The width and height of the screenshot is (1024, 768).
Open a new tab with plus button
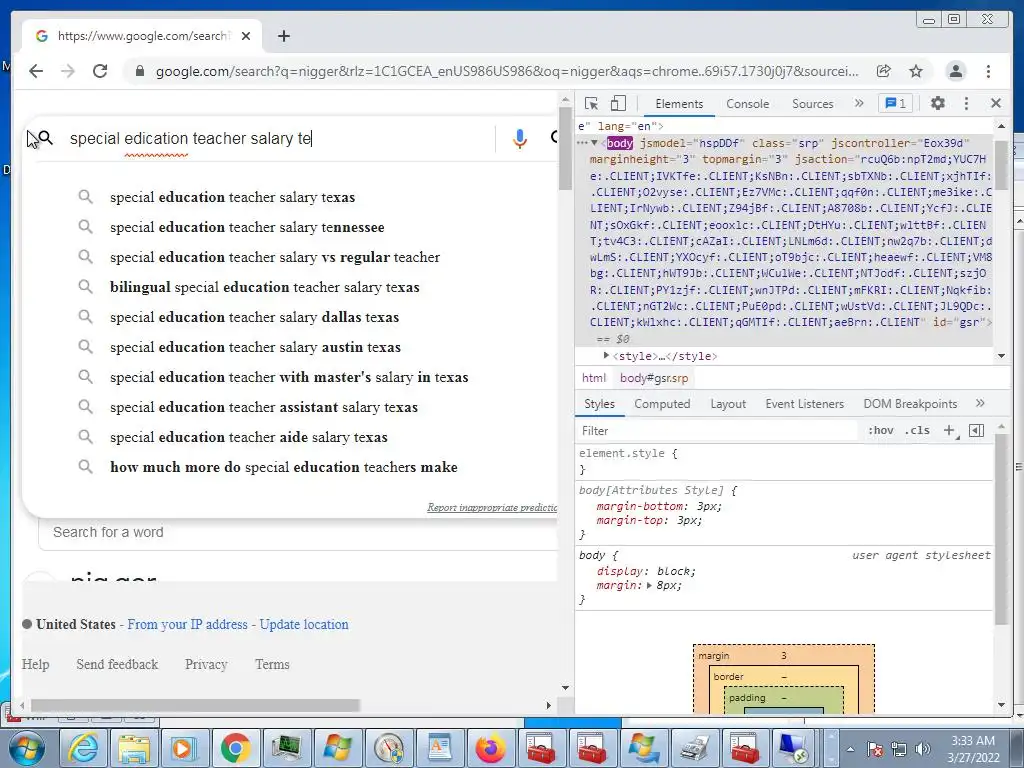[283, 36]
